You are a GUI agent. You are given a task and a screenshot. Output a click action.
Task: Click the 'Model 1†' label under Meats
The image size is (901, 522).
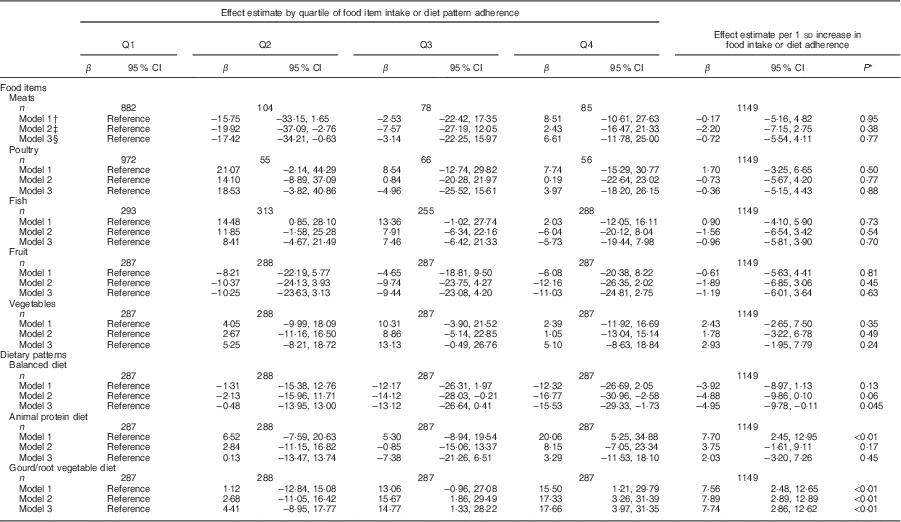coord(38,117)
